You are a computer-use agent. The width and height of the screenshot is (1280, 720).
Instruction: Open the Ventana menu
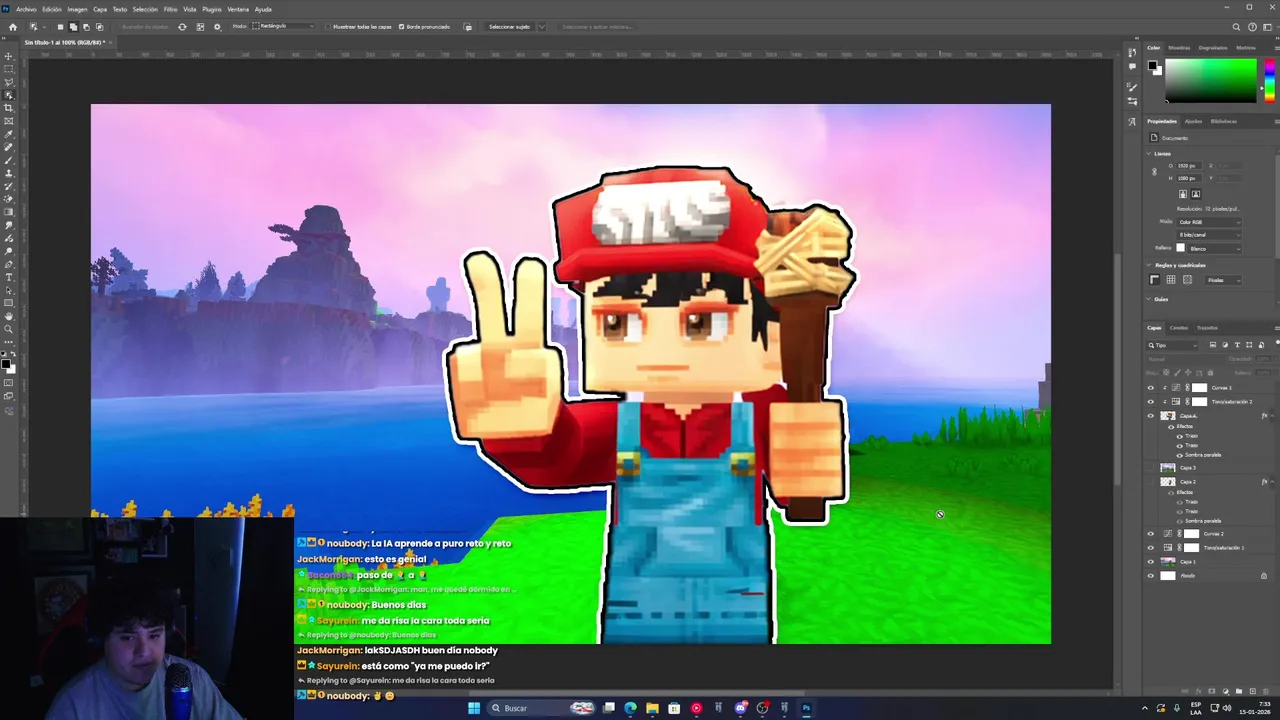[238, 9]
